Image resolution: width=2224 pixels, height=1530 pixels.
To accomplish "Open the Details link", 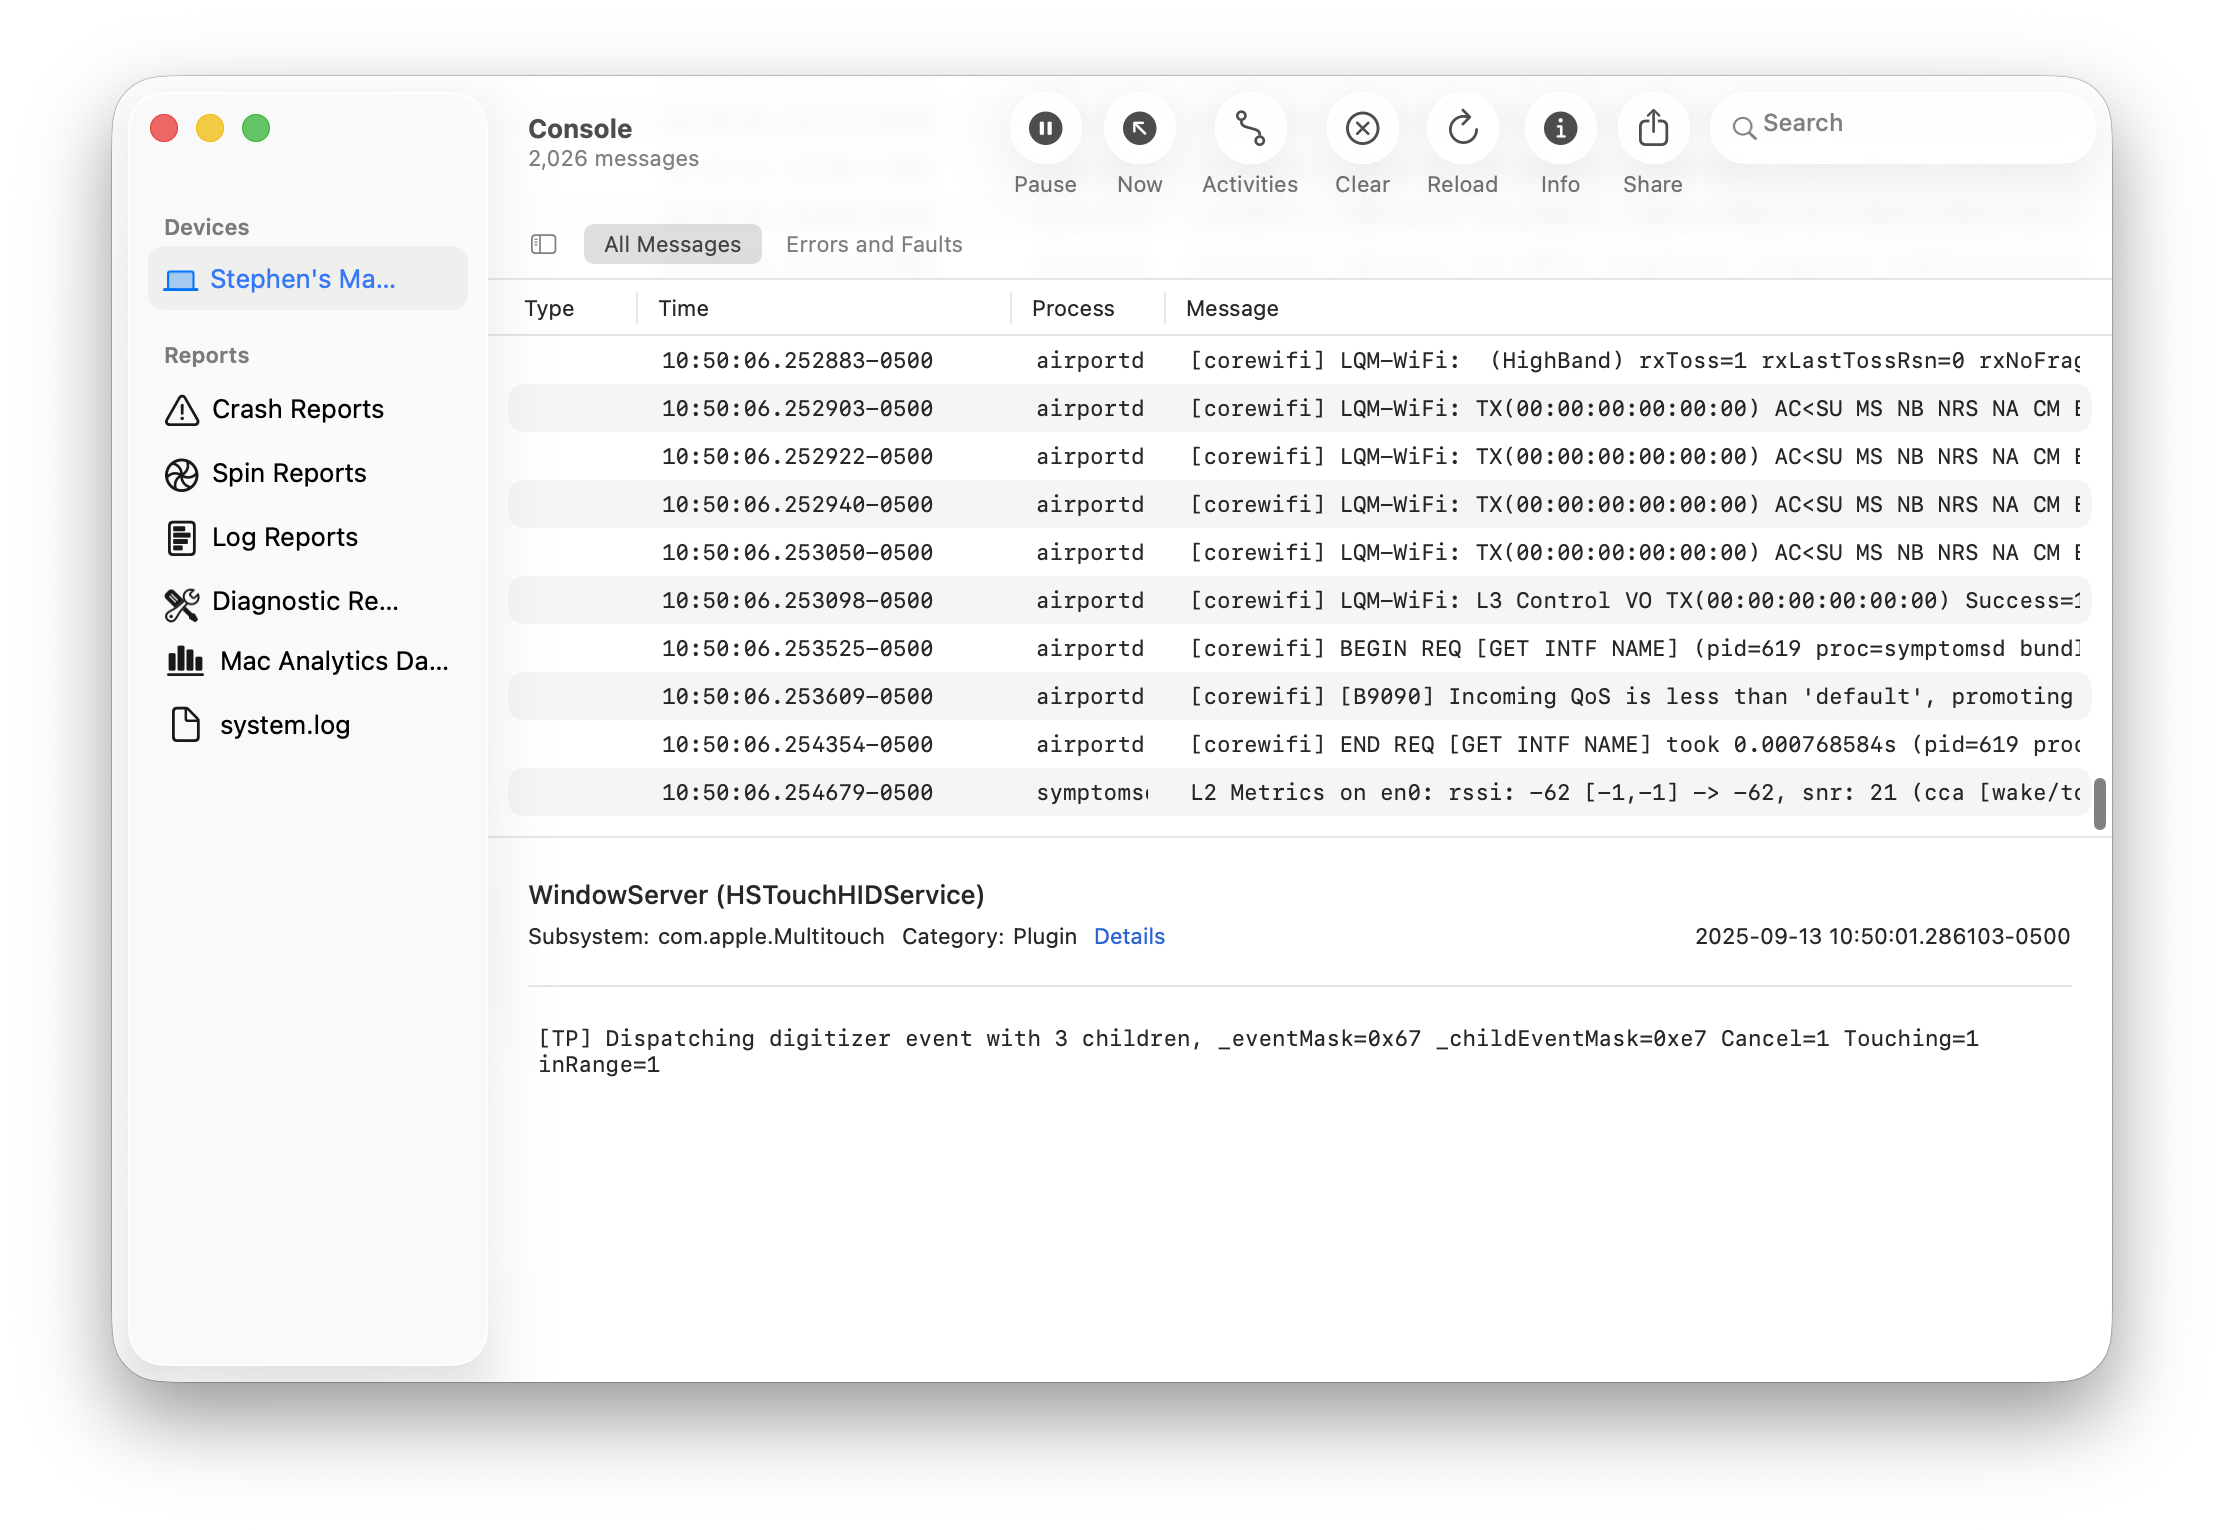I will (1129, 936).
